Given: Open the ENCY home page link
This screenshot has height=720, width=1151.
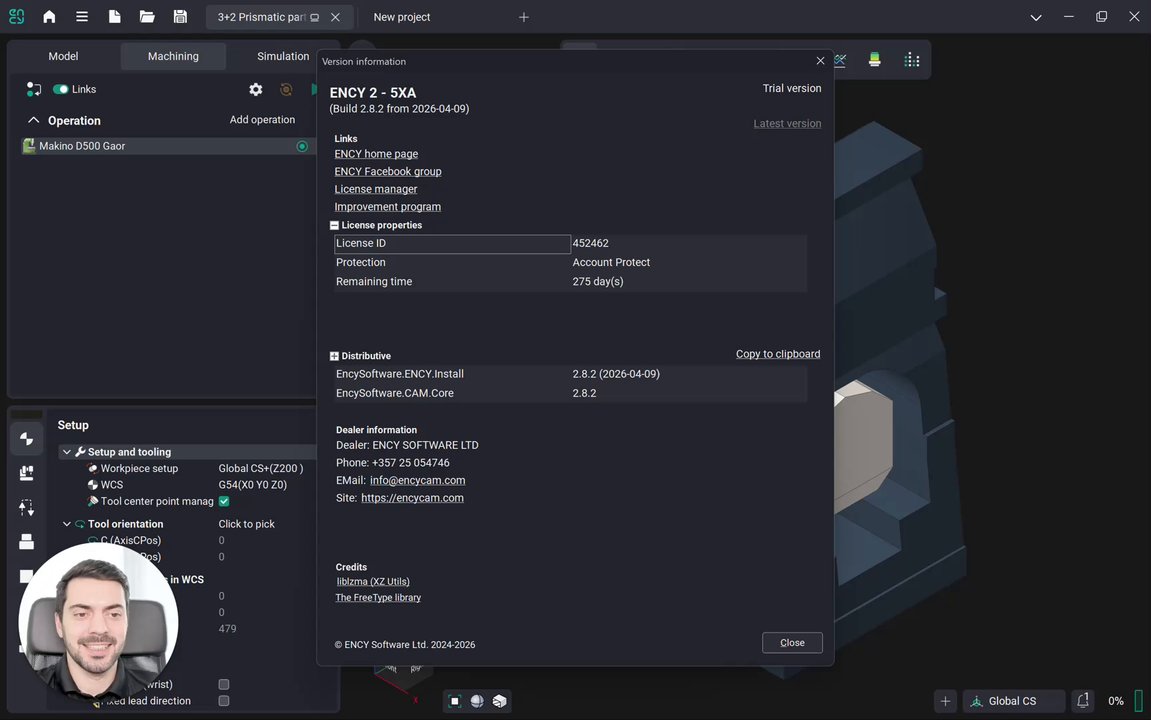Looking at the screenshot, I should [x=376, y=153].
